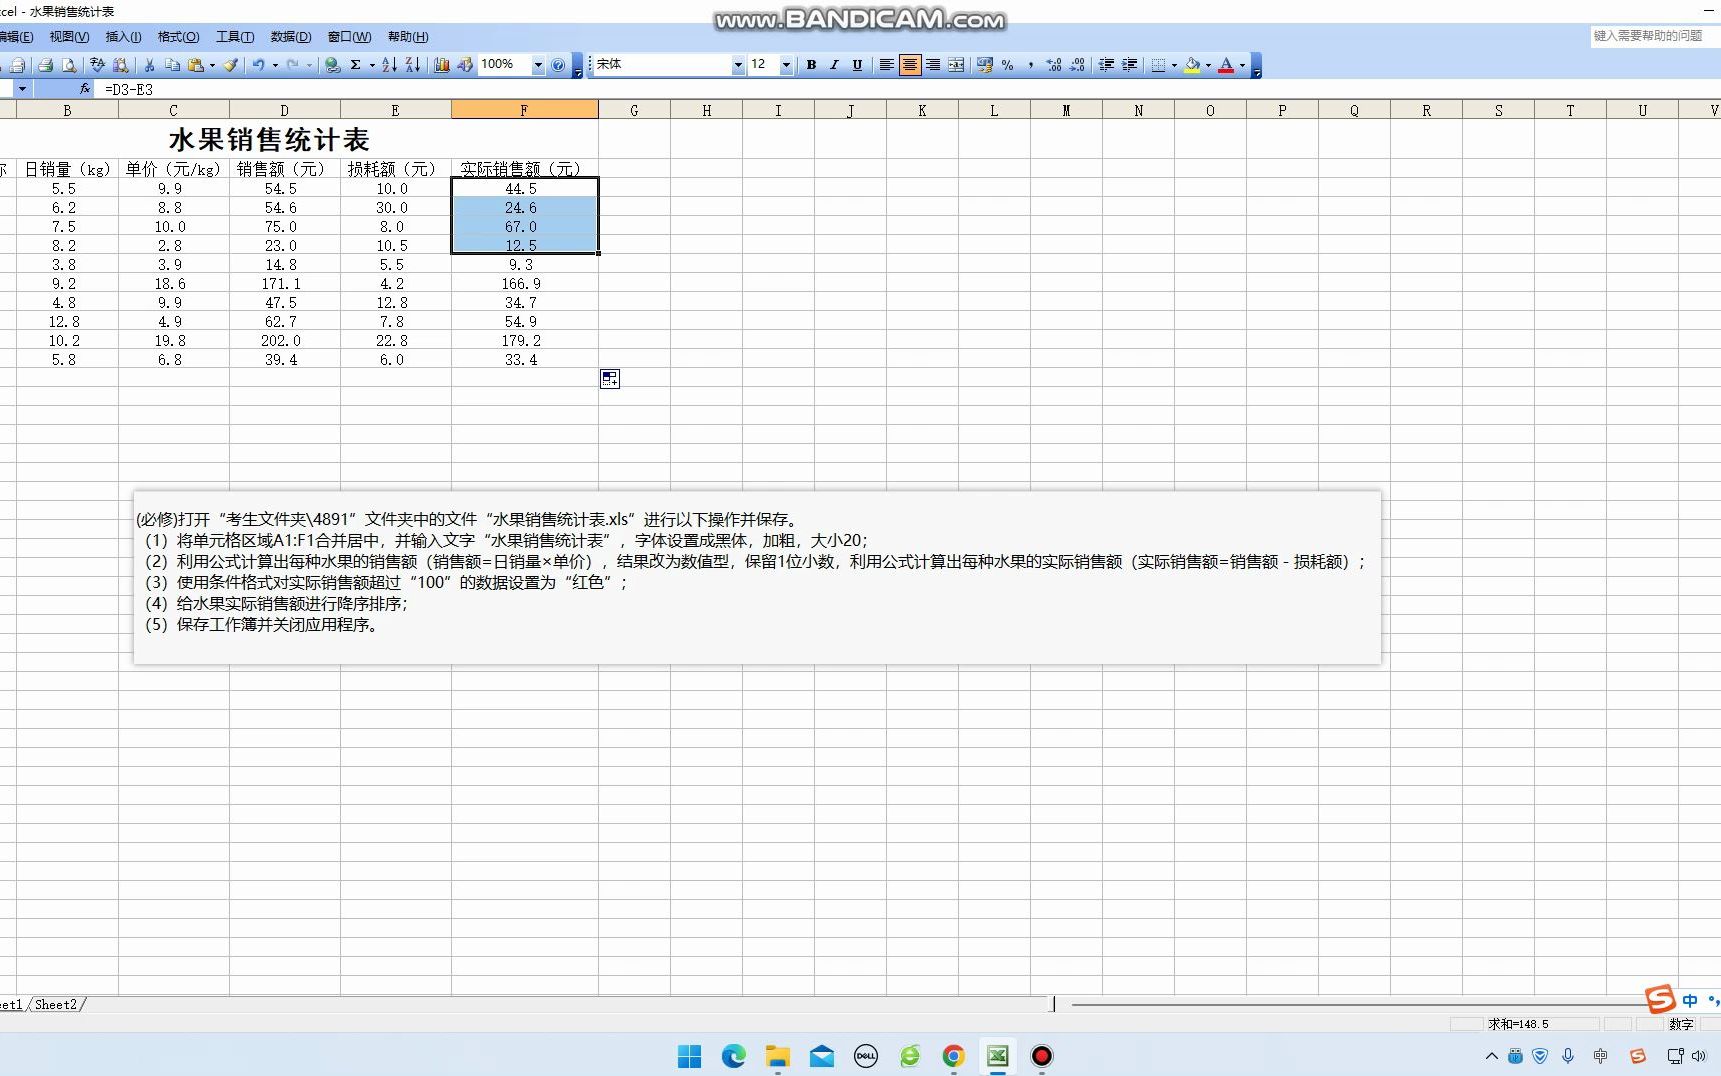
Task: Expand the zoom level dropdown
Action: coord(537,65)
